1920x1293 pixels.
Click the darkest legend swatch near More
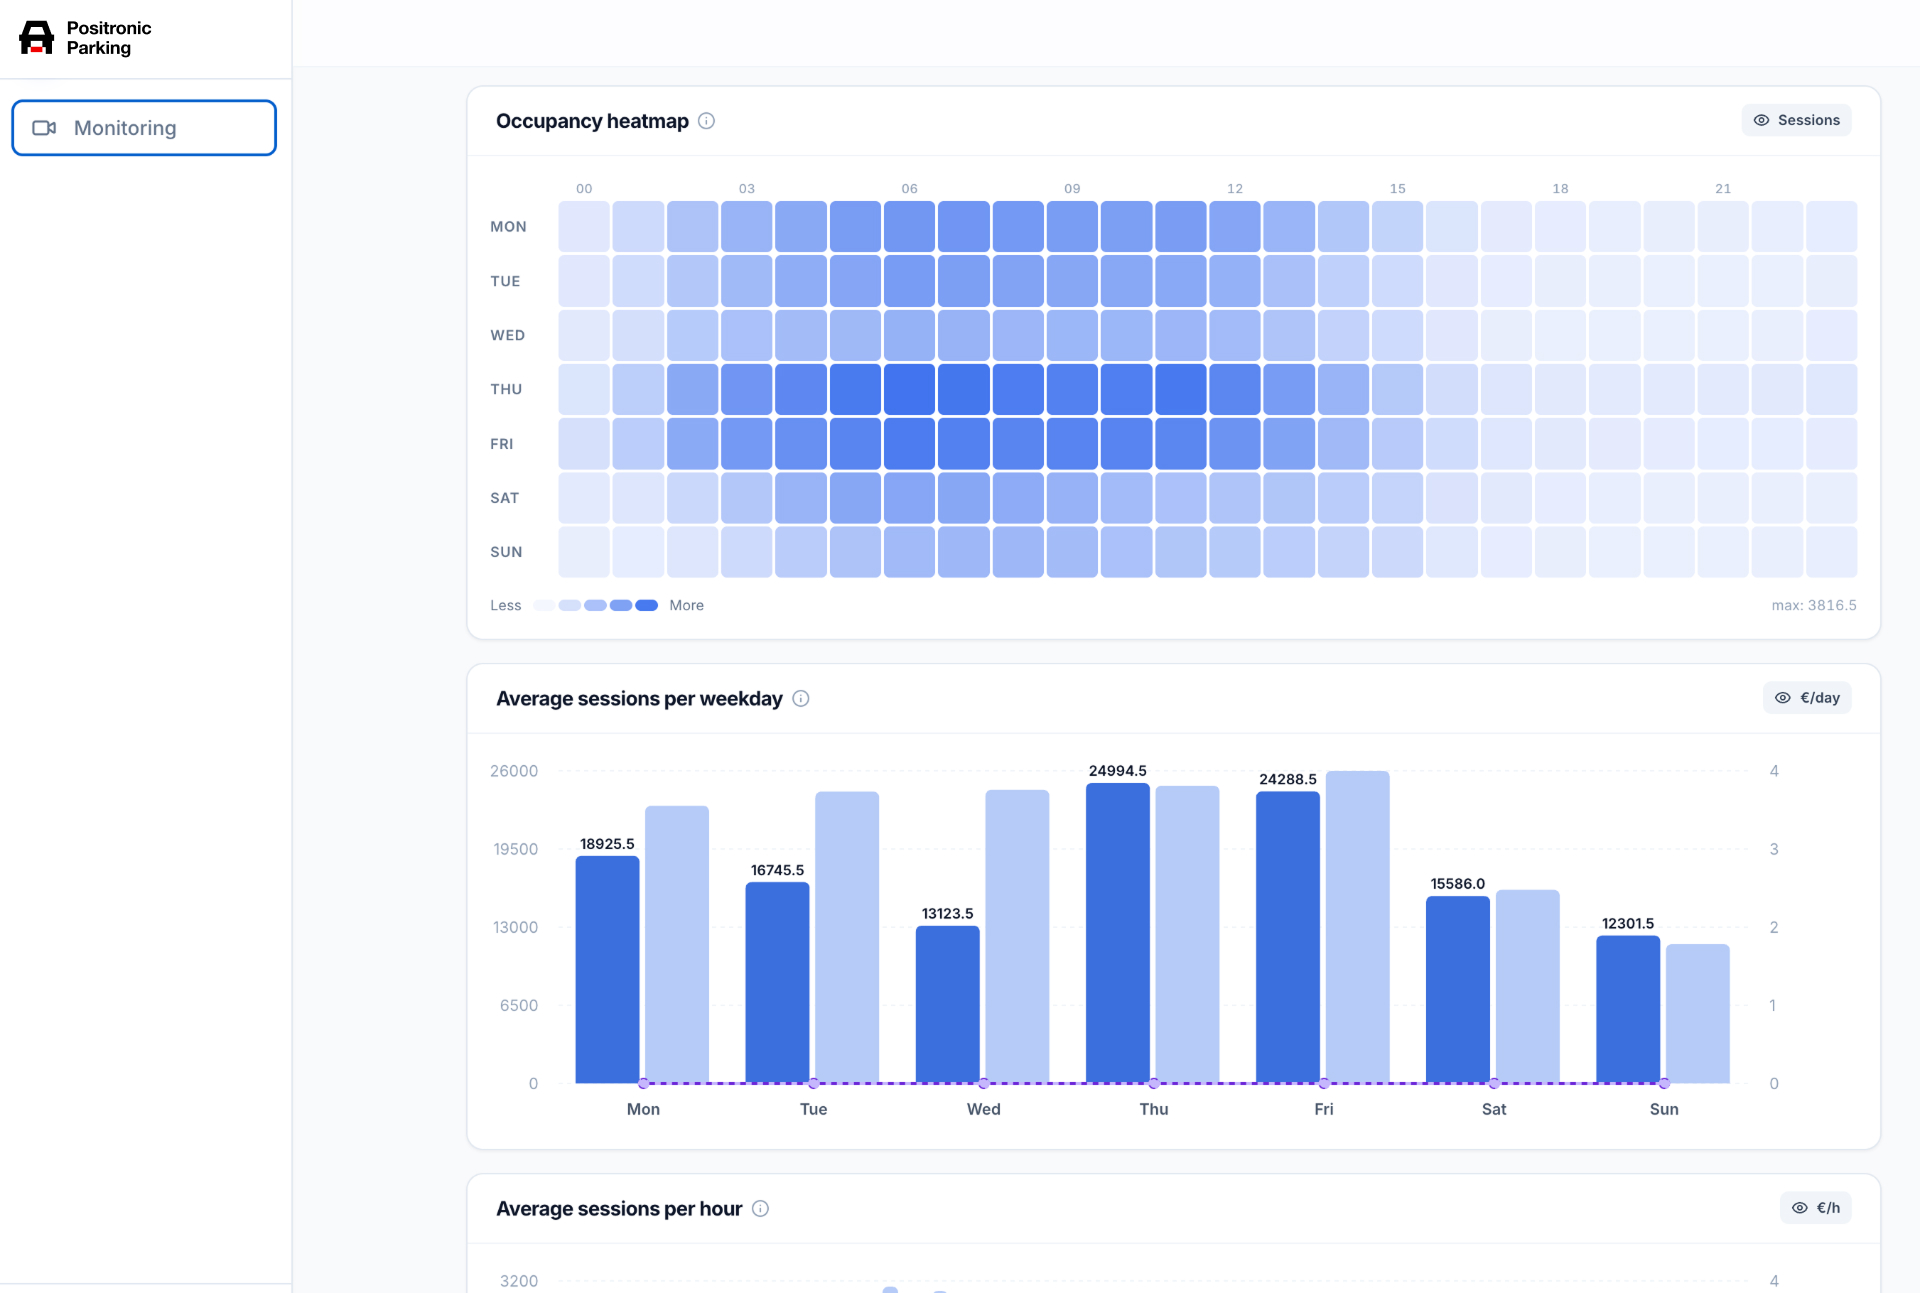point(647,605)
